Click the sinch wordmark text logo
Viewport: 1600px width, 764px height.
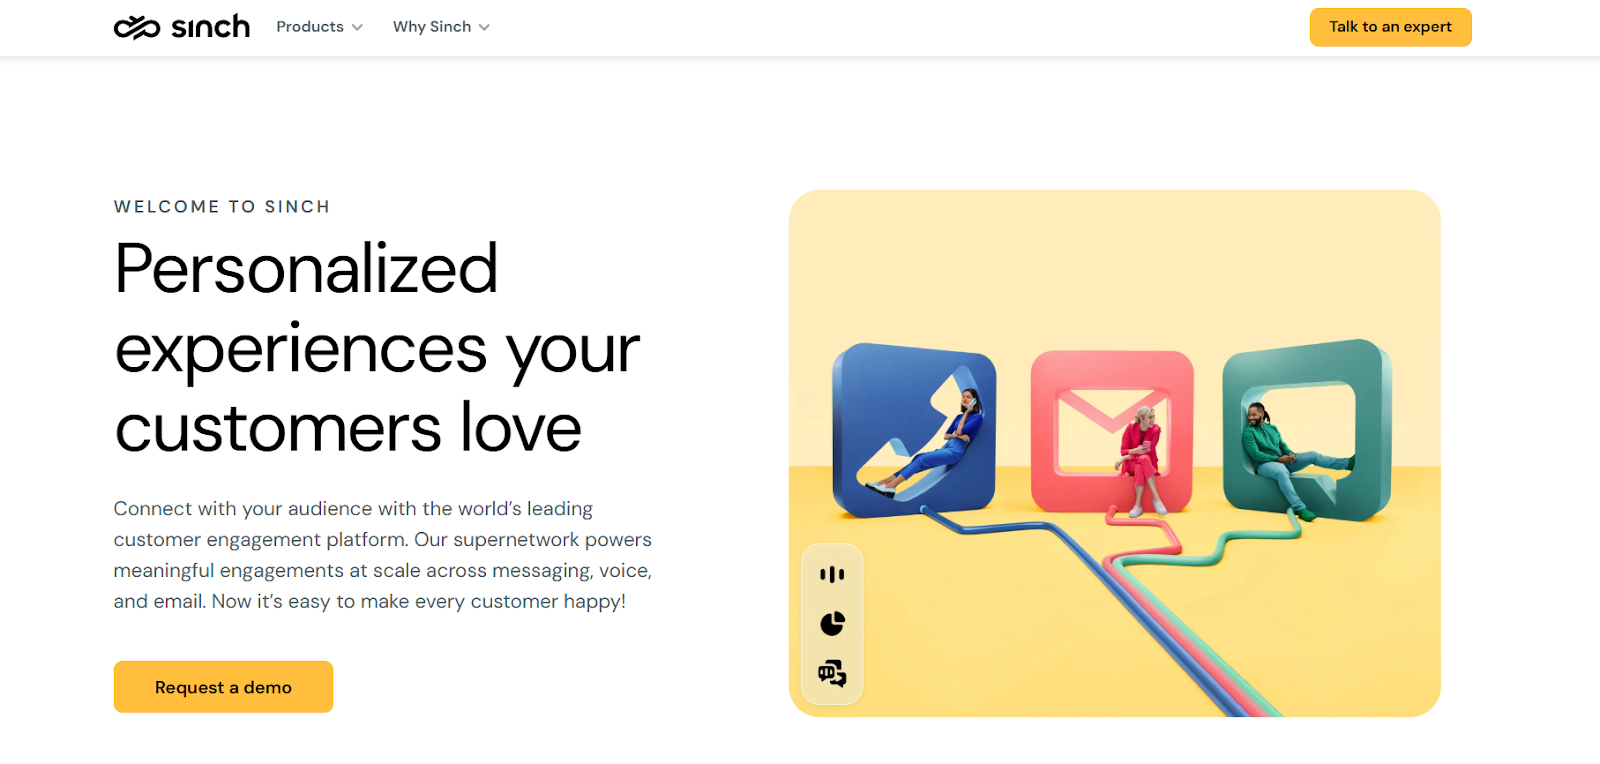tap(210, 27)
